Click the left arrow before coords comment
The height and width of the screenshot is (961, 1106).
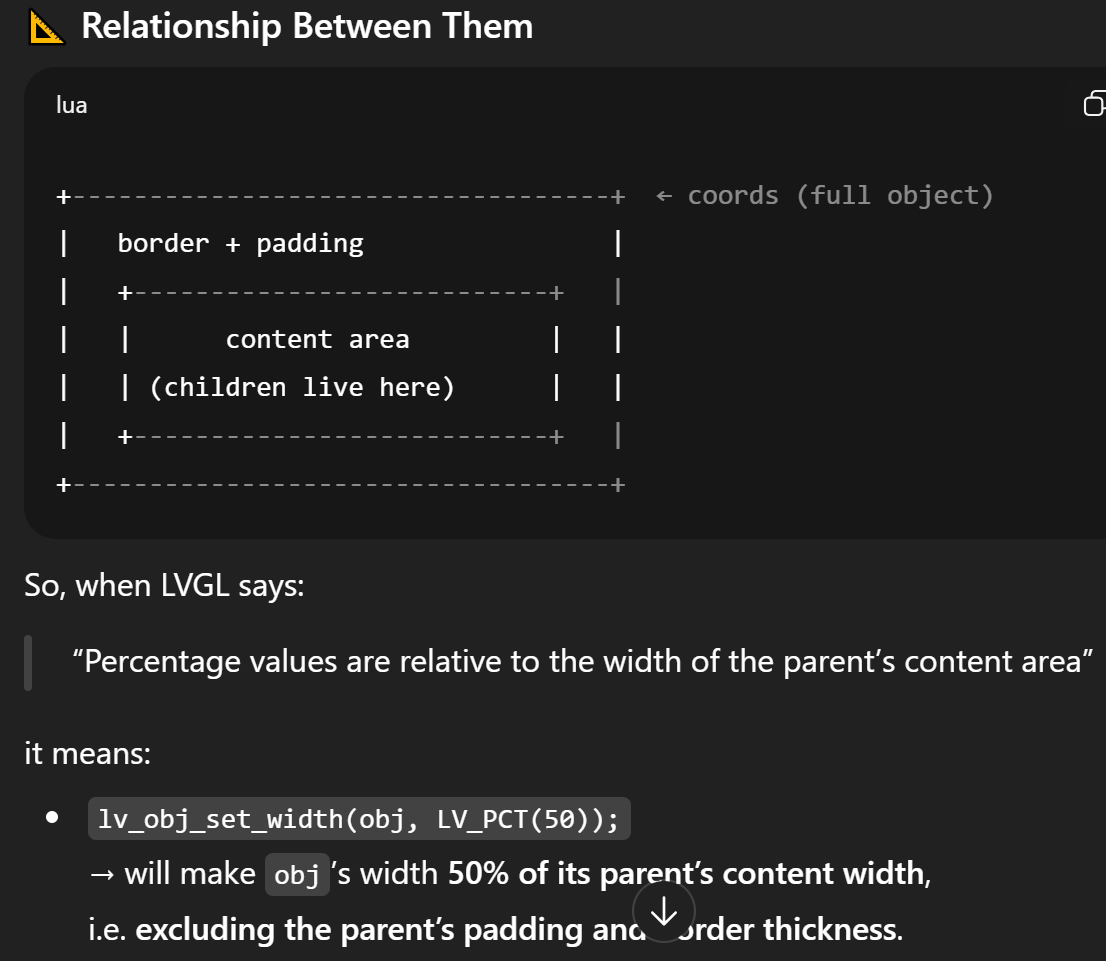pyautogui.click(x=664, y=195)
